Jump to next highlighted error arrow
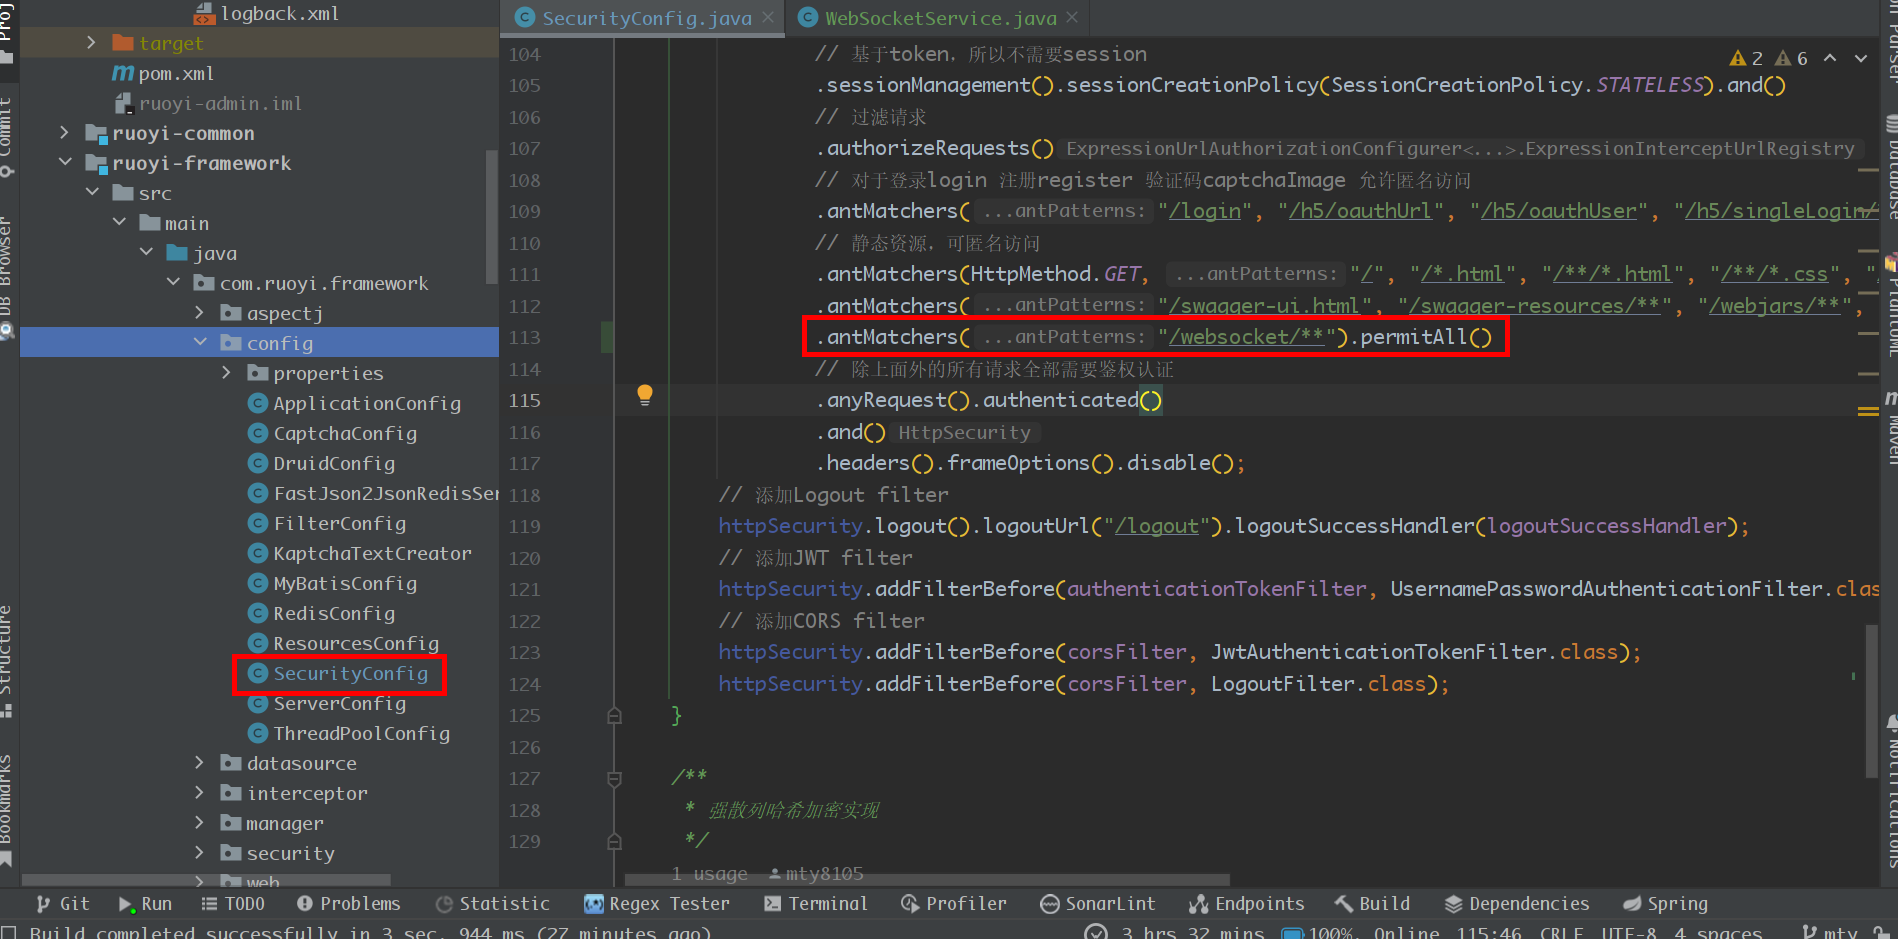The height and width of the screenshot is (939, 1898). (1861, 58)
